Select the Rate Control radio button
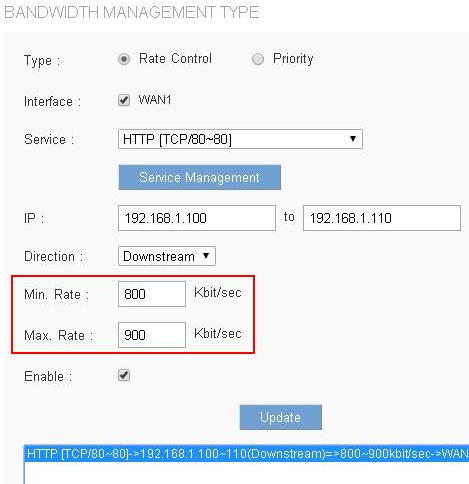Viewport: 469px width, 484px height. [x=124, y=59]
